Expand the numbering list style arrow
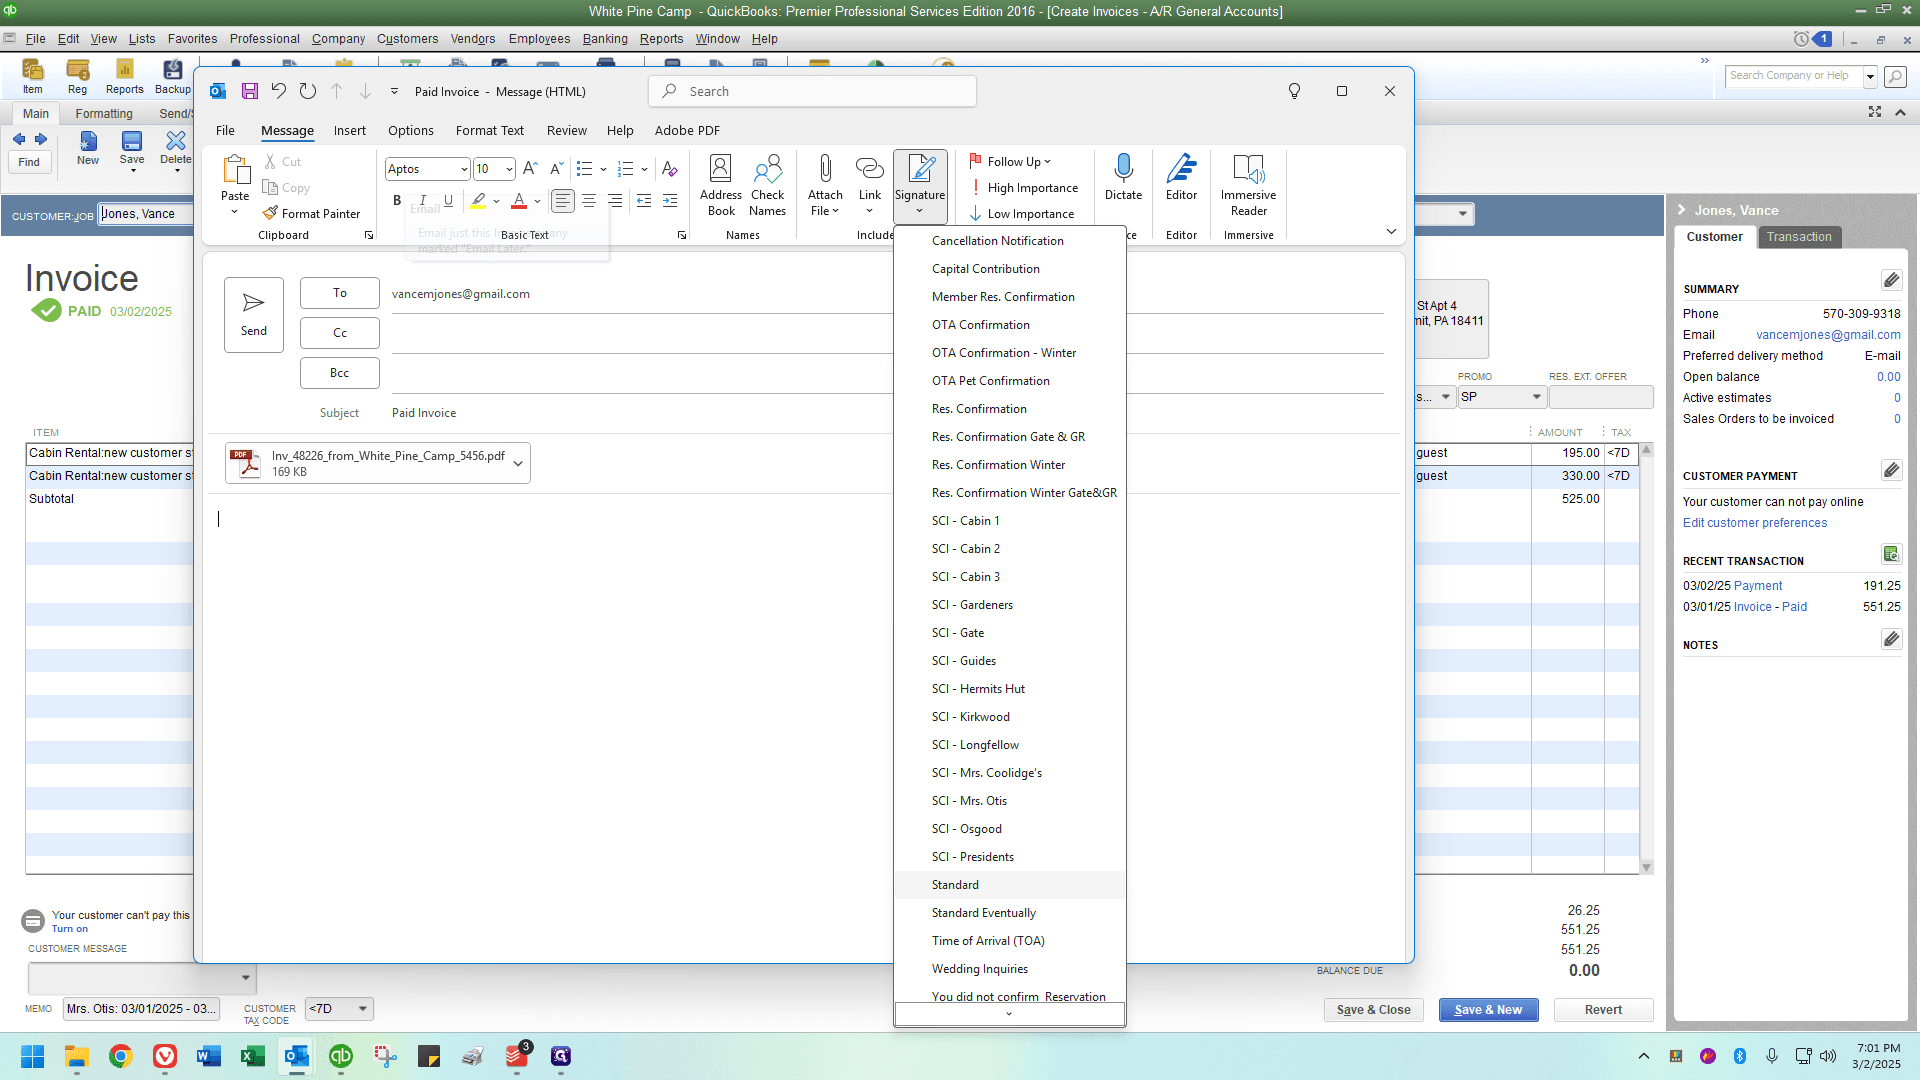The width and height of the screenshot is (1920, 1080). (x=644, y=169)
